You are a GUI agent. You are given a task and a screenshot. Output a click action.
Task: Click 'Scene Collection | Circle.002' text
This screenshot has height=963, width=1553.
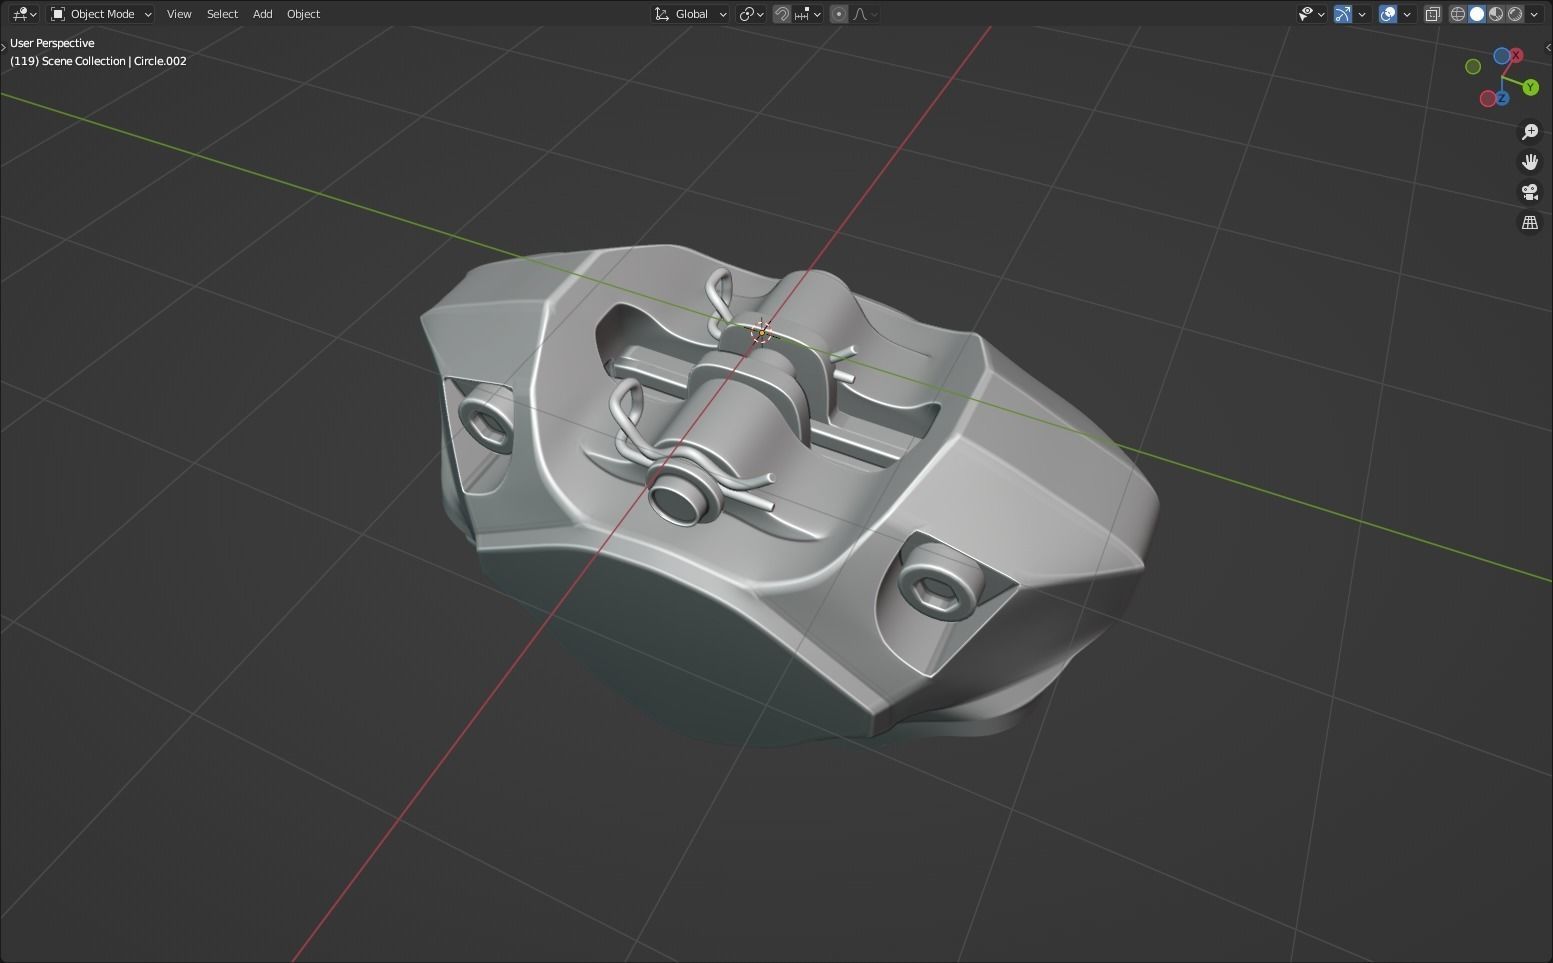tap(114, 61)
